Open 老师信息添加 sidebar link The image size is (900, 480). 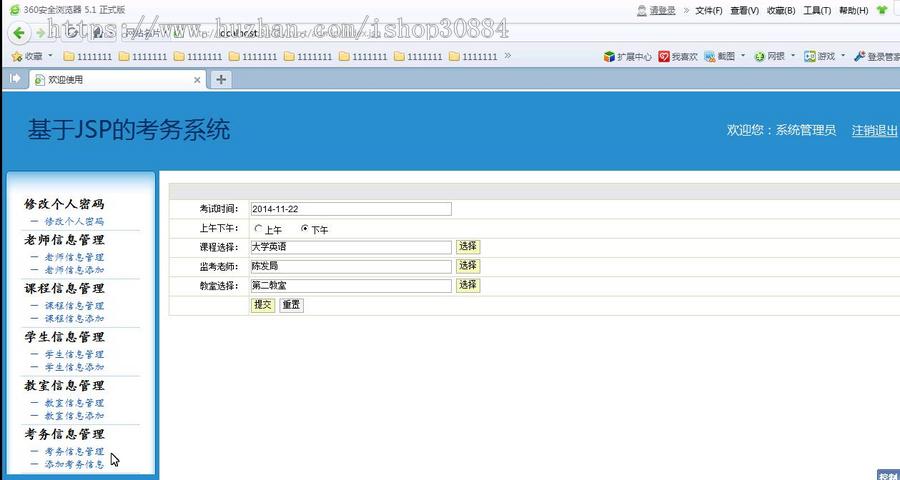coord(74,270)
